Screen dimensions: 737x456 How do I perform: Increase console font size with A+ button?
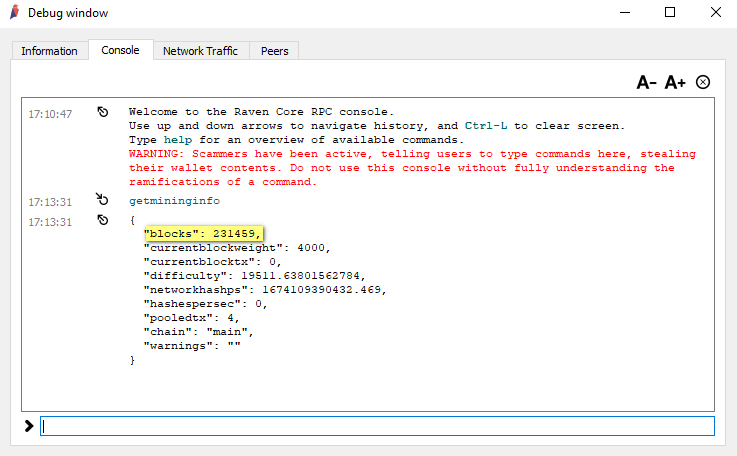tap(676, 82)
